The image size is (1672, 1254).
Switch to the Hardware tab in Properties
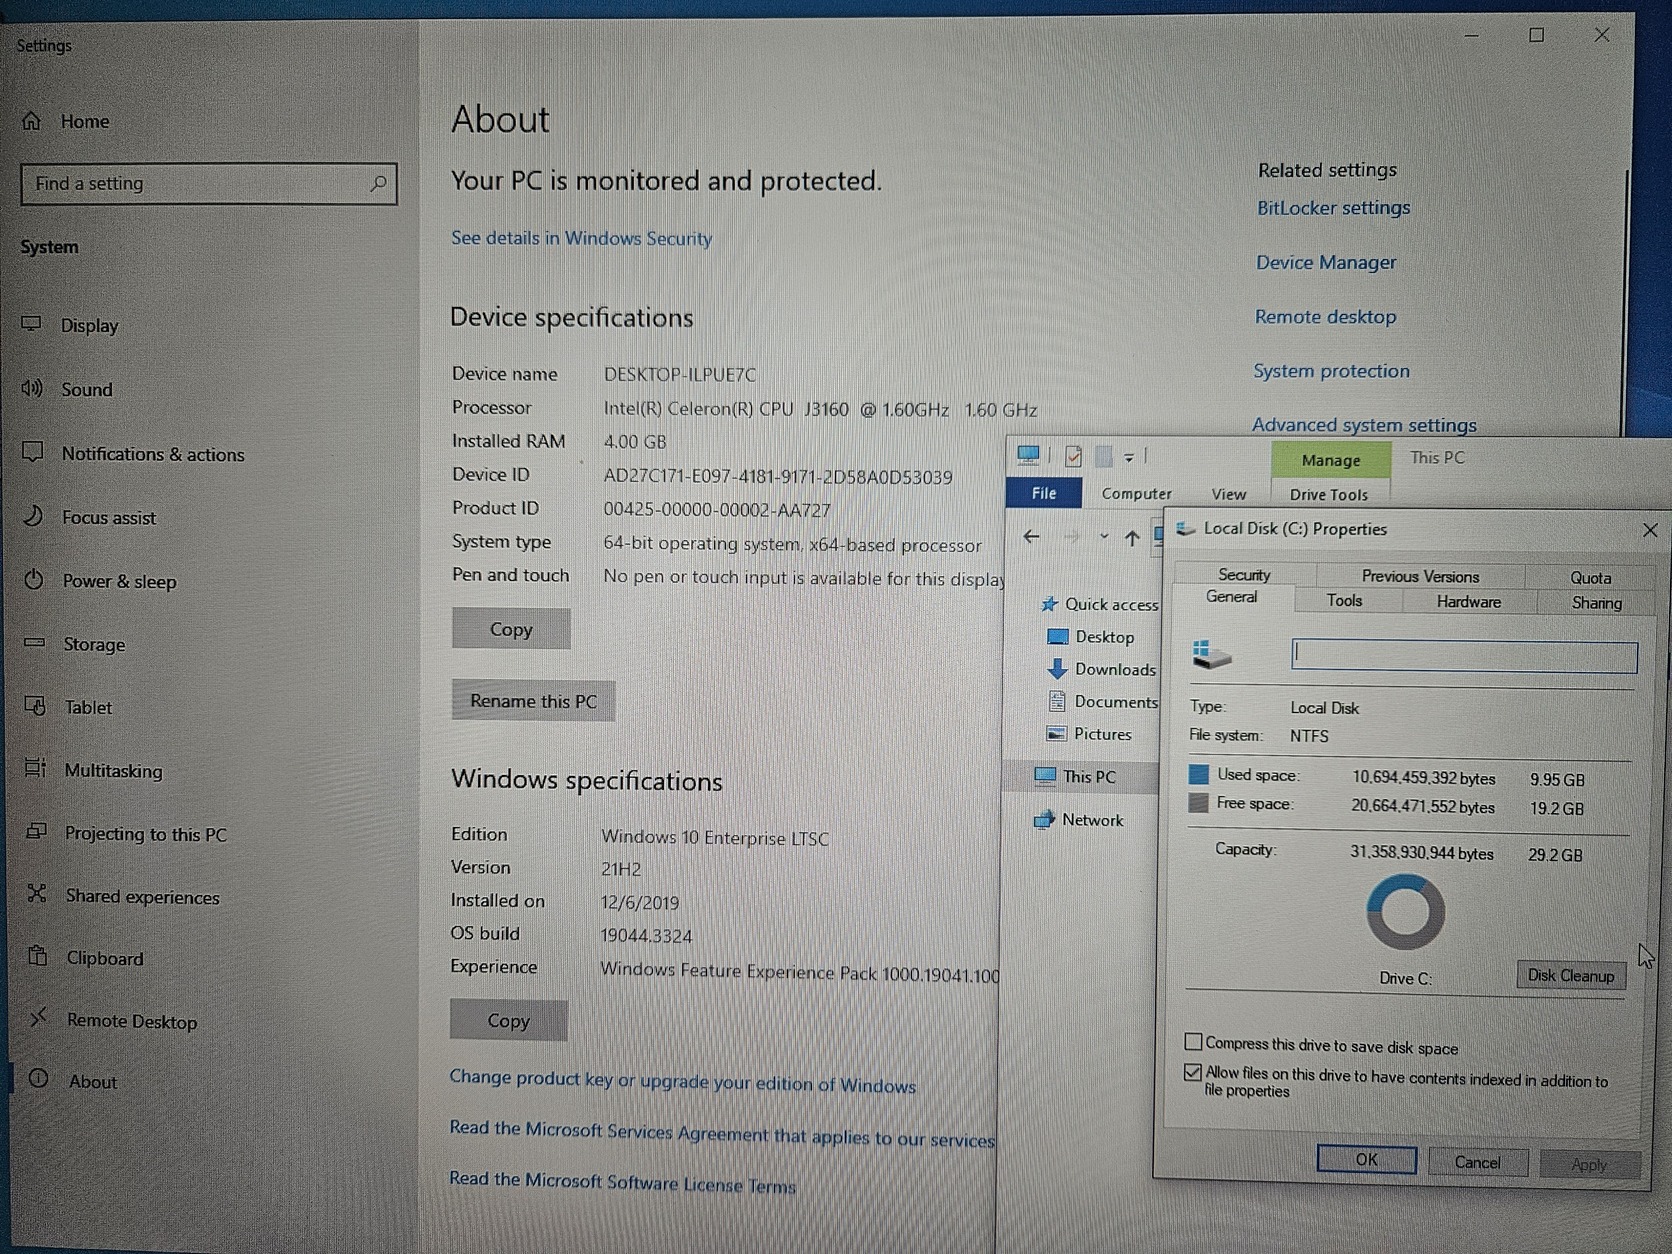1468,602
